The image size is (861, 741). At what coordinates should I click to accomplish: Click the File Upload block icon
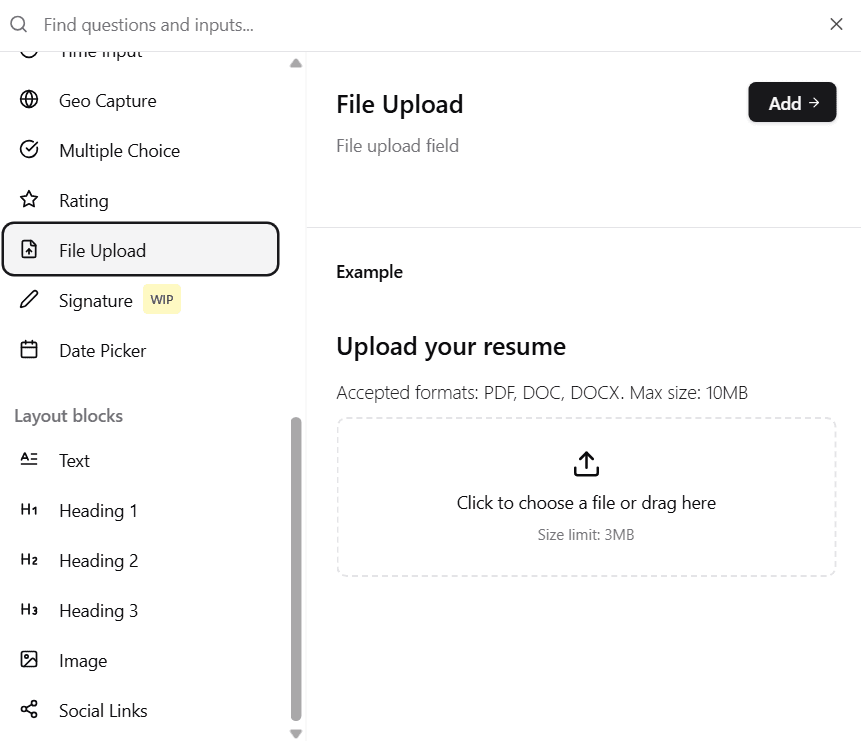click(x=30, y=249)
